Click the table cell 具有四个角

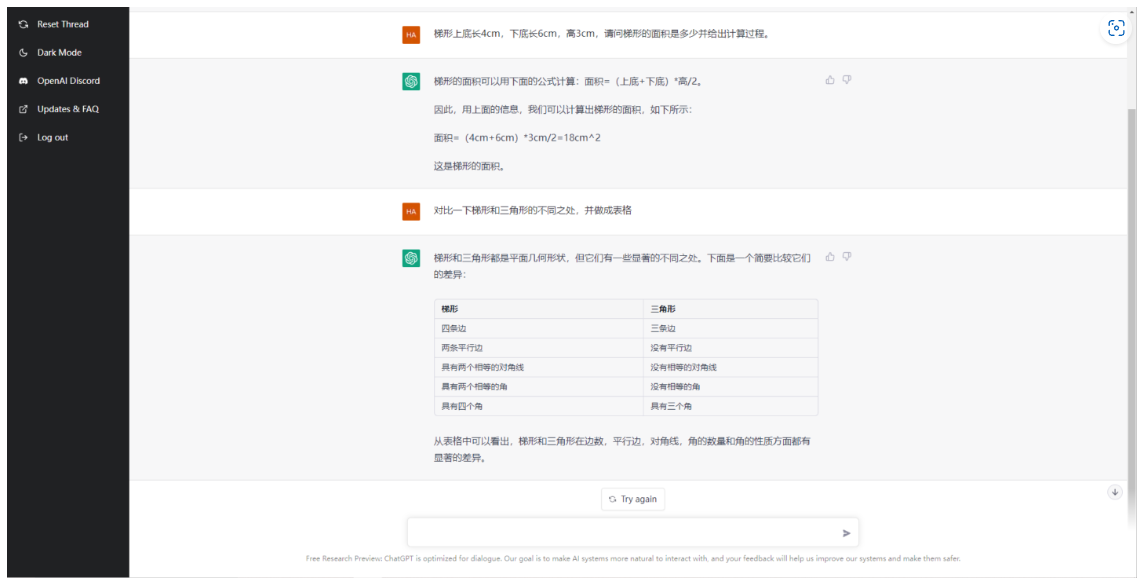(x=539, y=406)
